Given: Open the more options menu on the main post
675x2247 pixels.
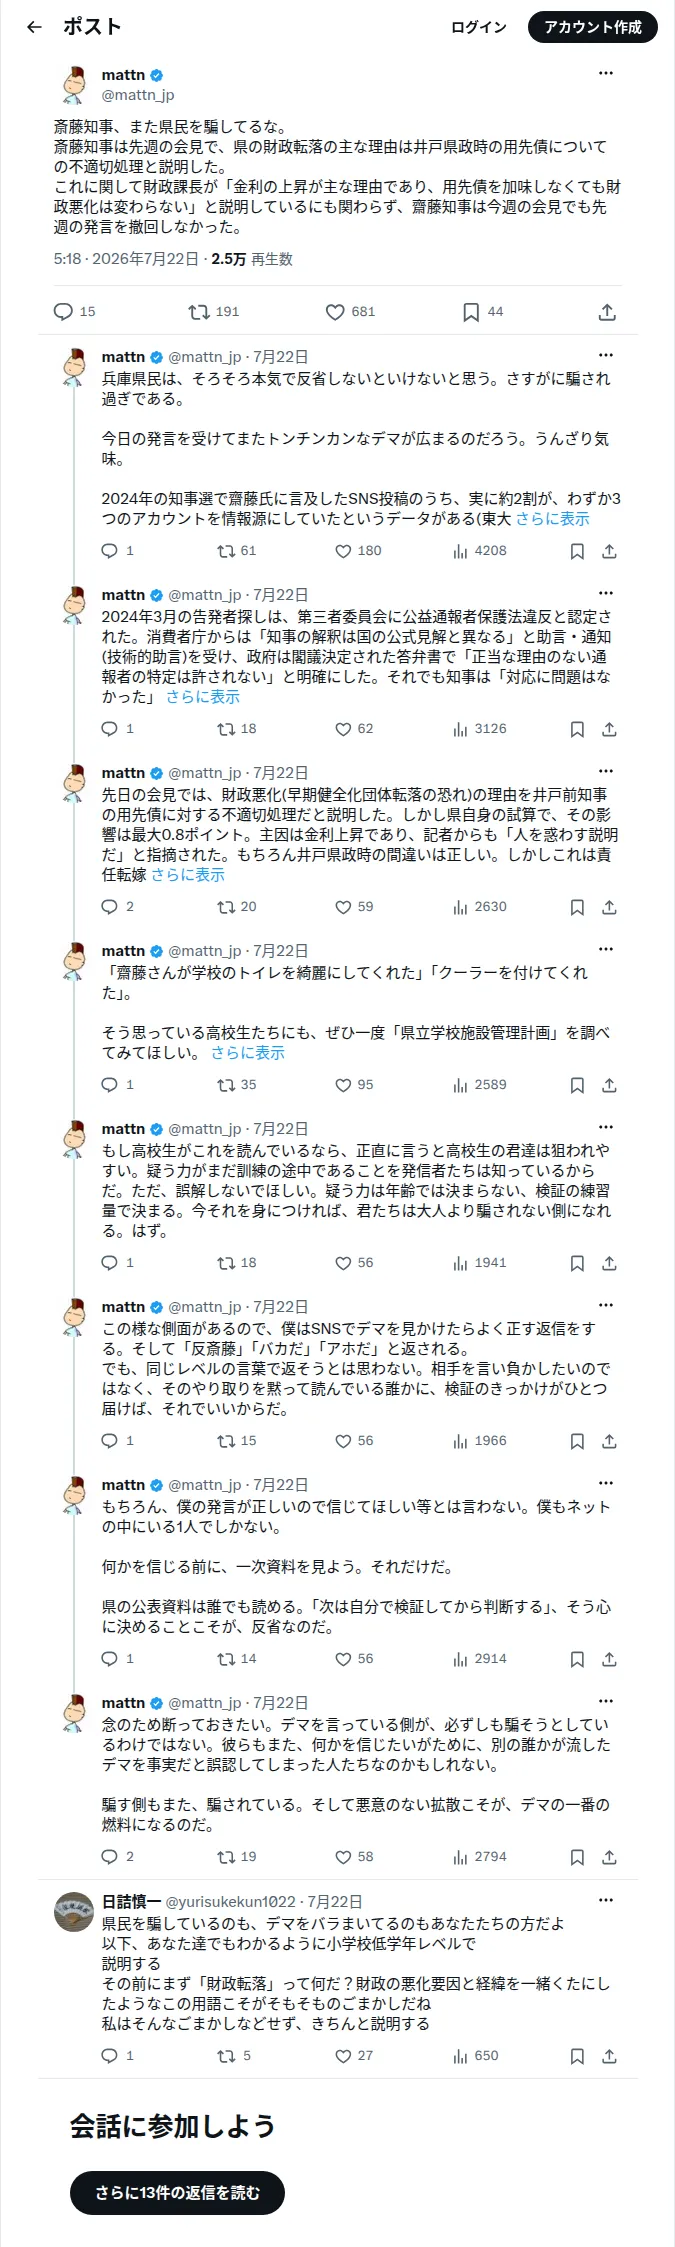Looking at the screenshot, I should 606,73.
